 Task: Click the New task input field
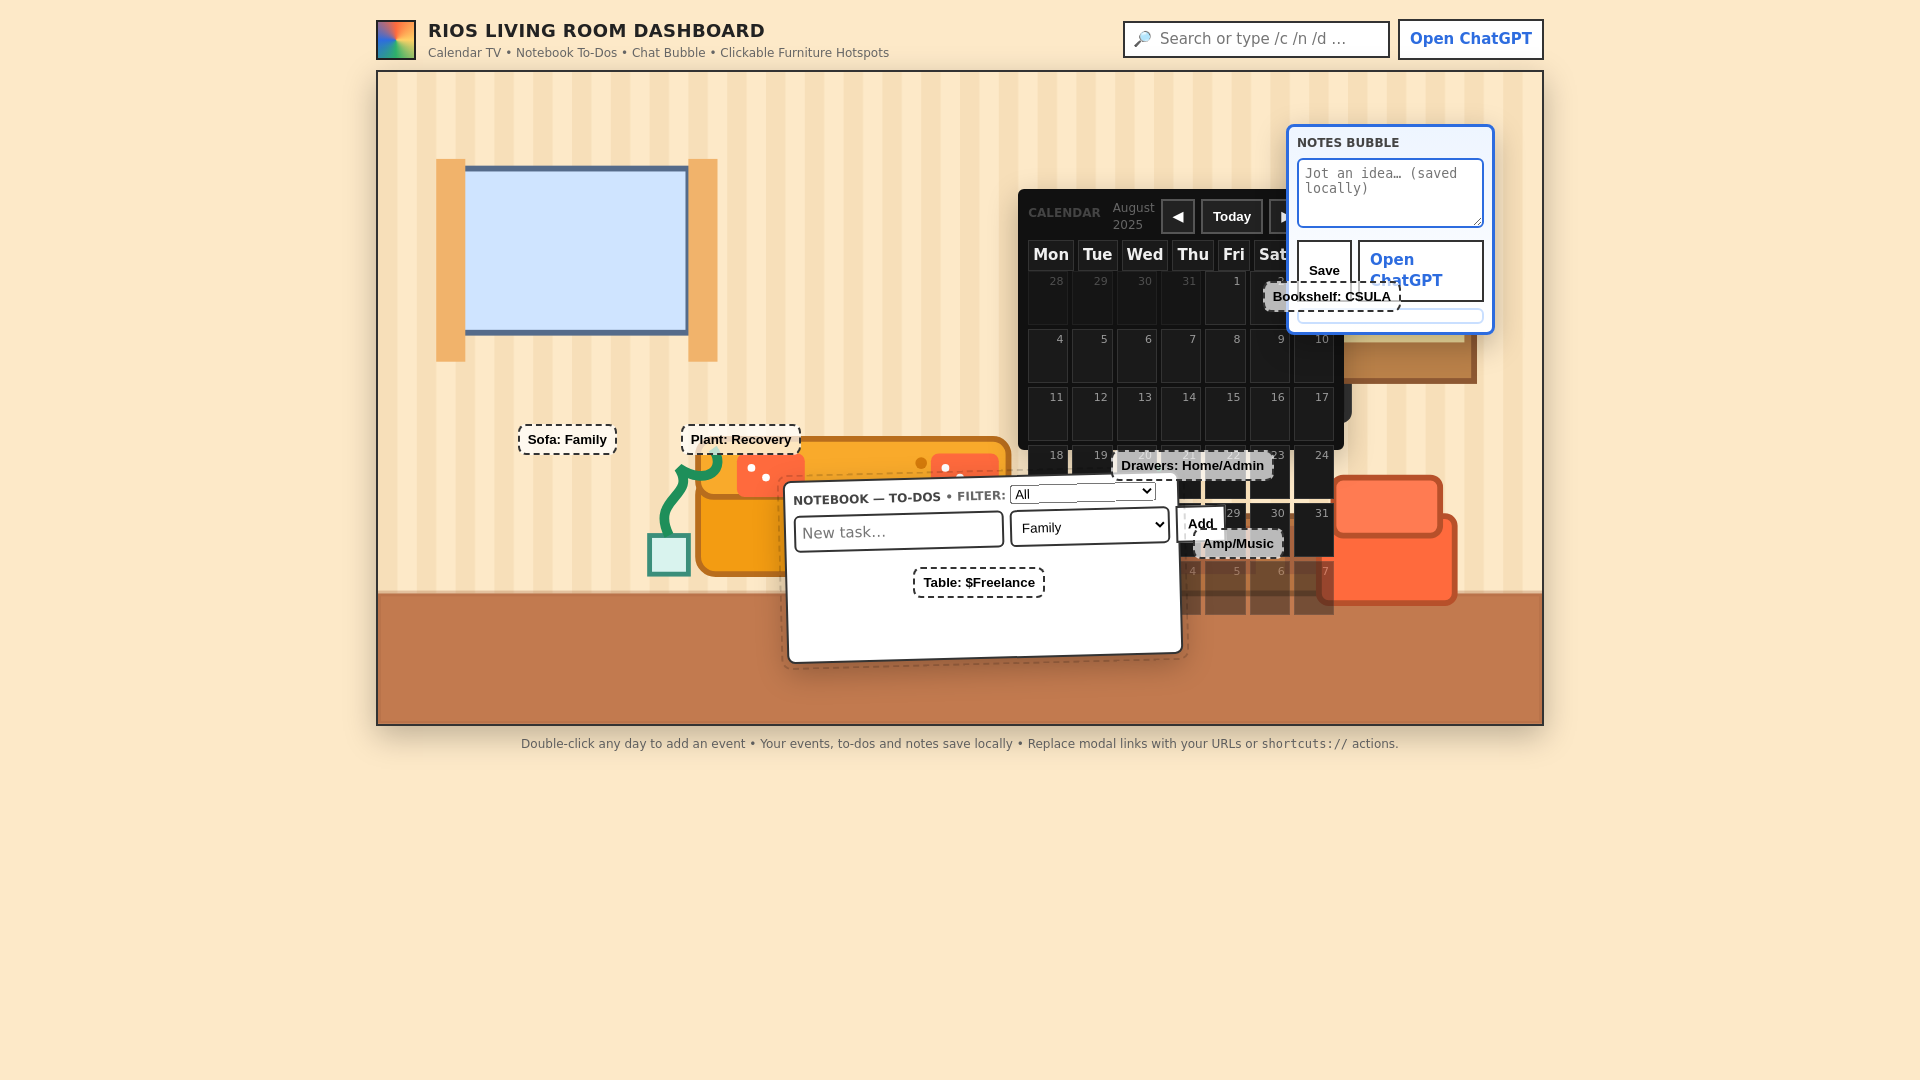click(899, 531)
